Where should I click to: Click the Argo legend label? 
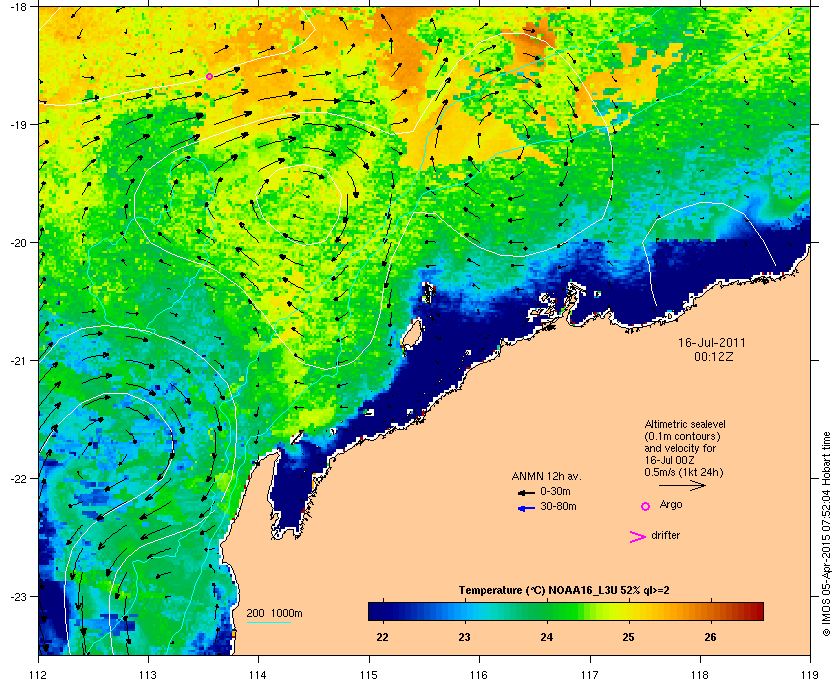pos(671,505)
